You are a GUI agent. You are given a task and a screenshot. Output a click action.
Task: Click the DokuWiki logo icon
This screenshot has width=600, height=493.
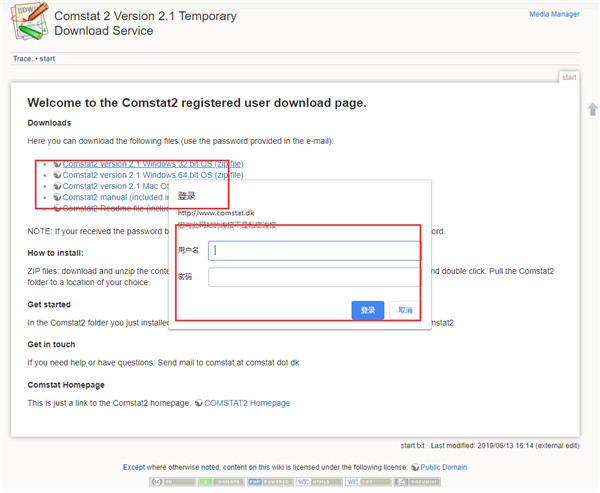click(29, 21)
